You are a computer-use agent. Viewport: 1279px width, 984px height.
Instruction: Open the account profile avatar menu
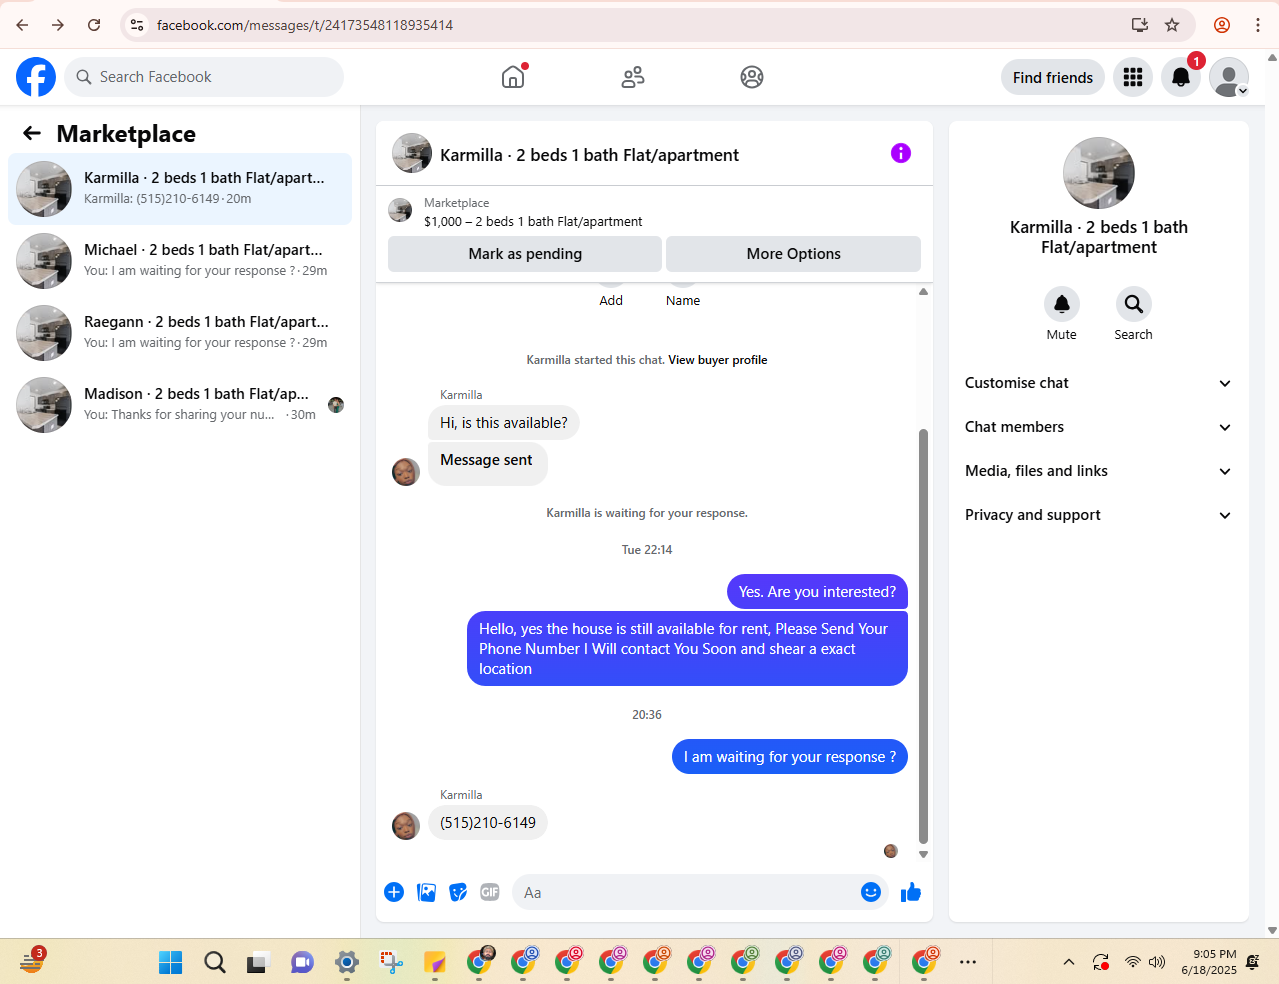(x=1229, y=77)
